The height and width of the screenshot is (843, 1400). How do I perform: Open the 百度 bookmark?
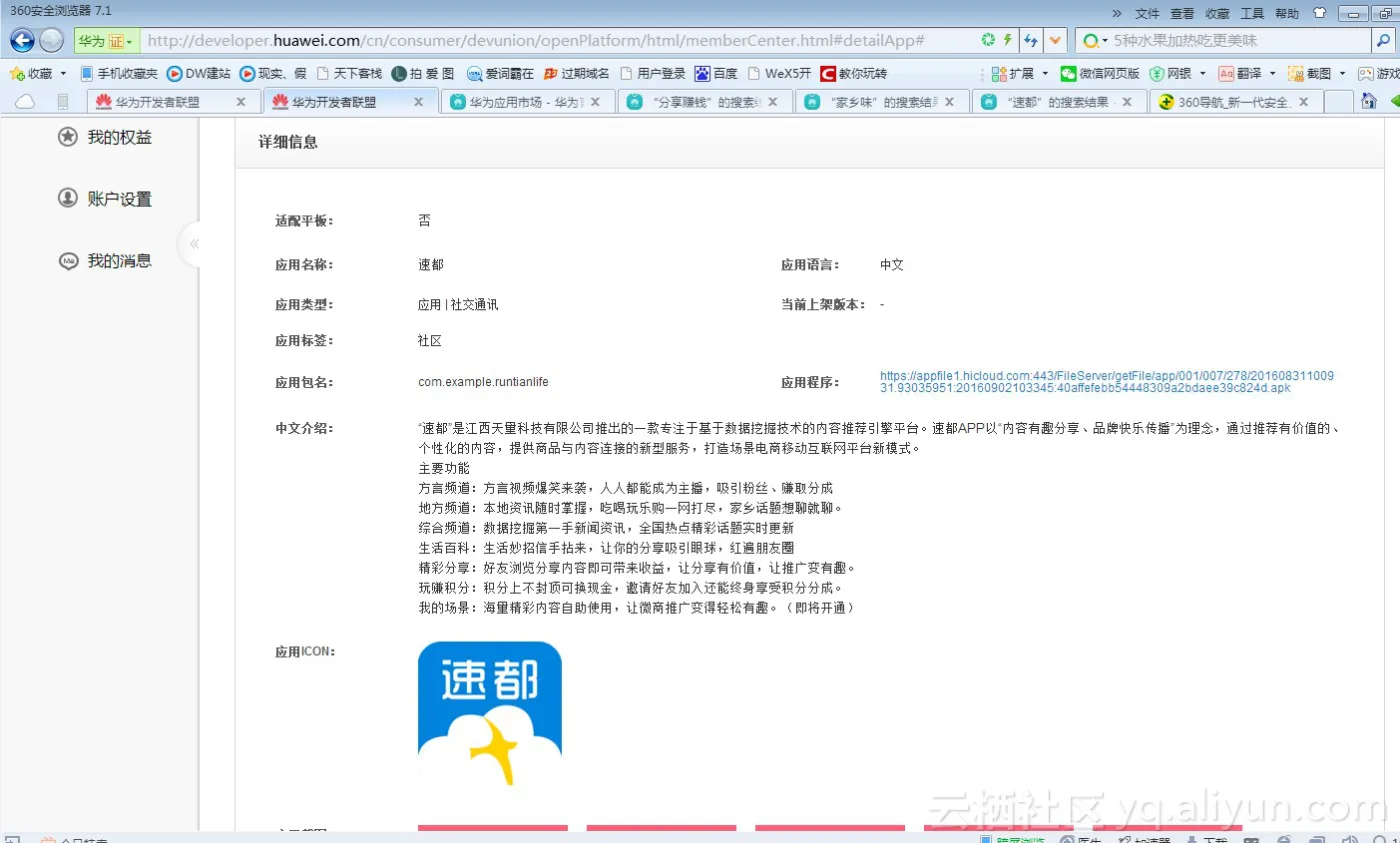pyautogui.click(x=716, y=73)
